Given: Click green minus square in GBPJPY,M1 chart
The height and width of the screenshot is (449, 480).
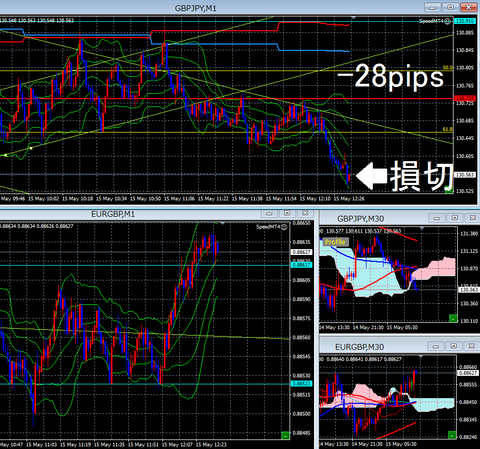Looking at the screenshot, I should [x=449, y=190].
